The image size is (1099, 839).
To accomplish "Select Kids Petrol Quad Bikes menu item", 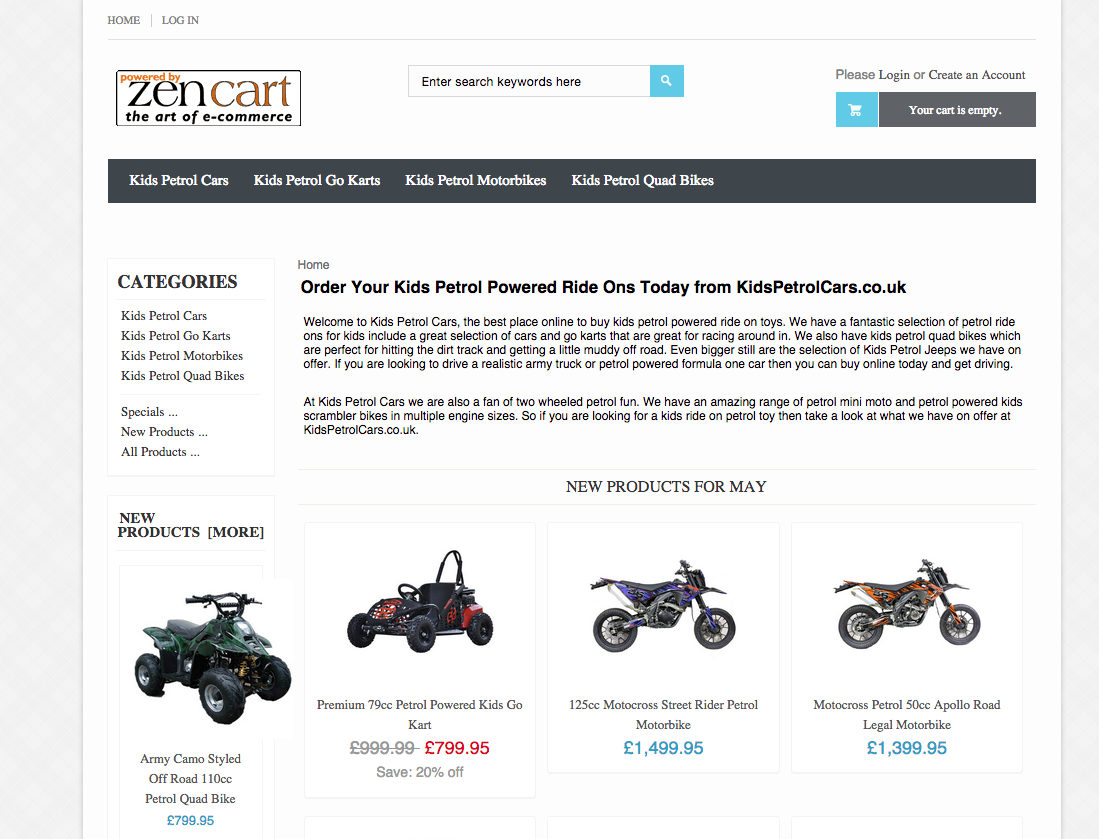I will click(x=642, y=181).
